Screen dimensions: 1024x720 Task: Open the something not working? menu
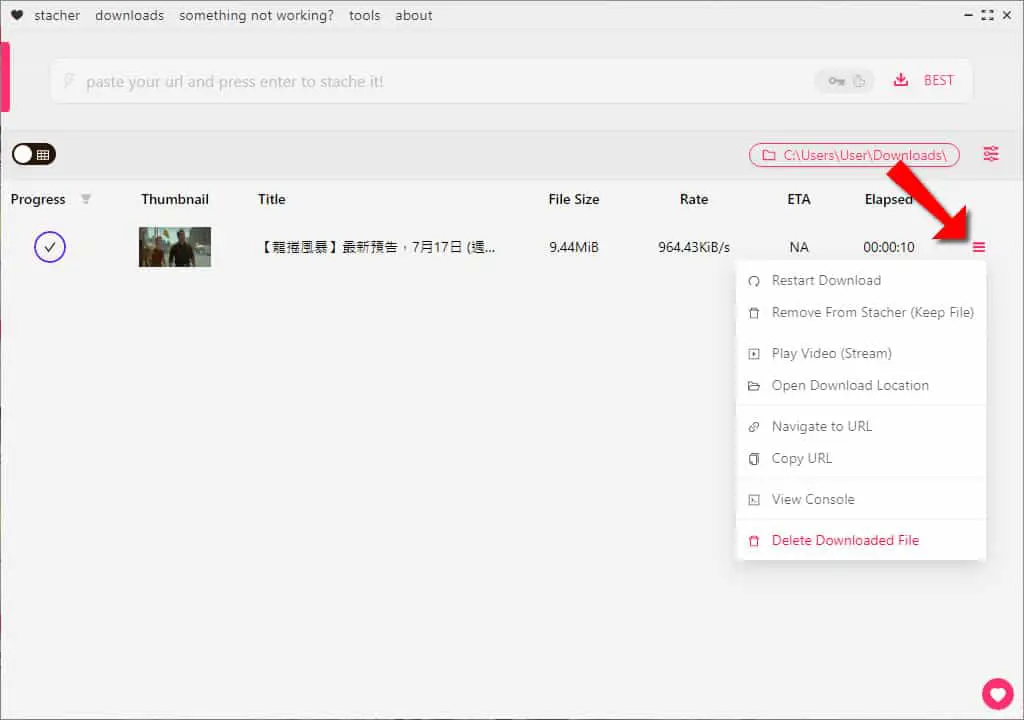pos(256,15)
